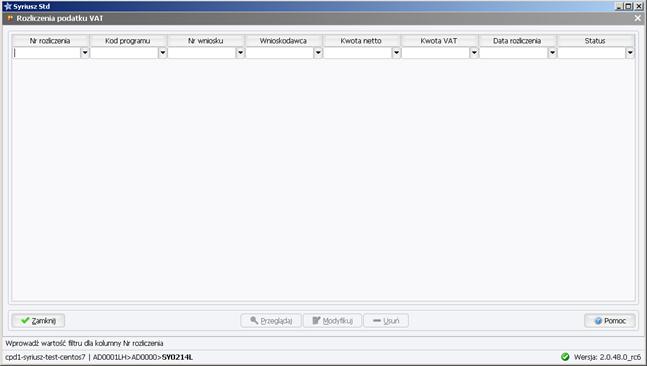Open the Kwota VAT filter dropdown arrow
This screenshot has width=647, height=366.
474,53
